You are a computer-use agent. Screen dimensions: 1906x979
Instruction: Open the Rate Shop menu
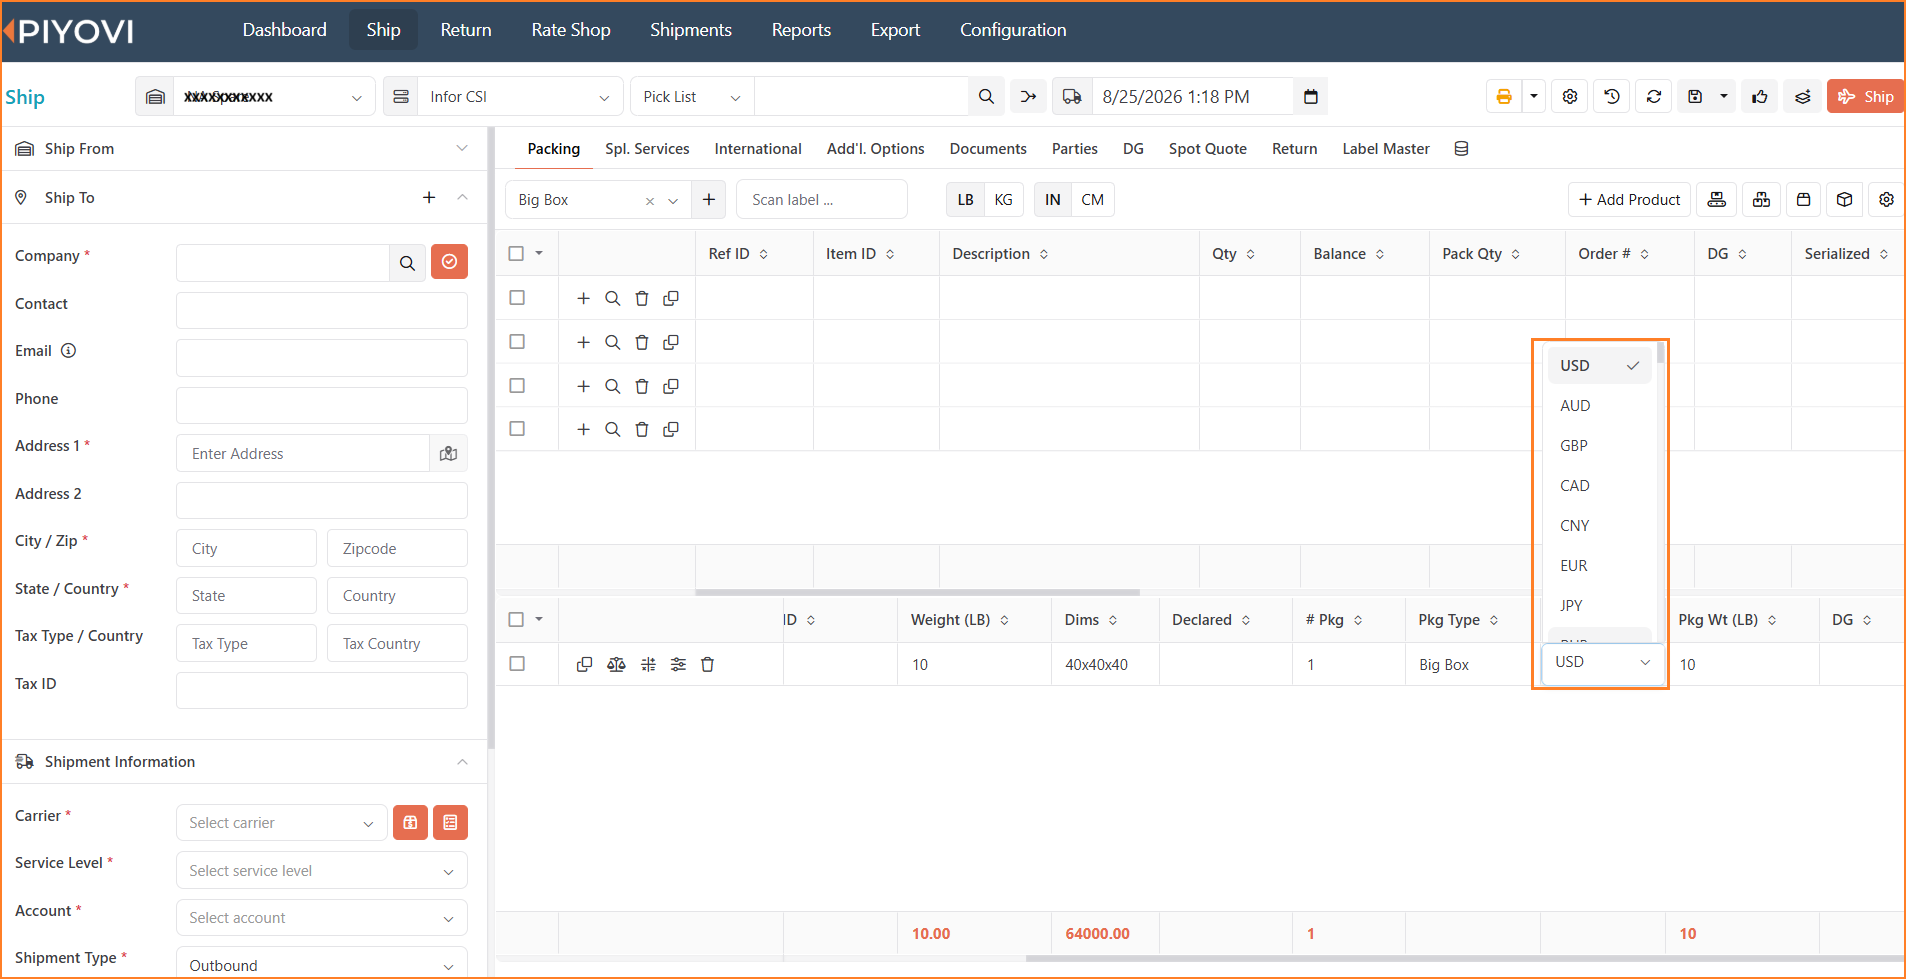(x=571, y=30)
